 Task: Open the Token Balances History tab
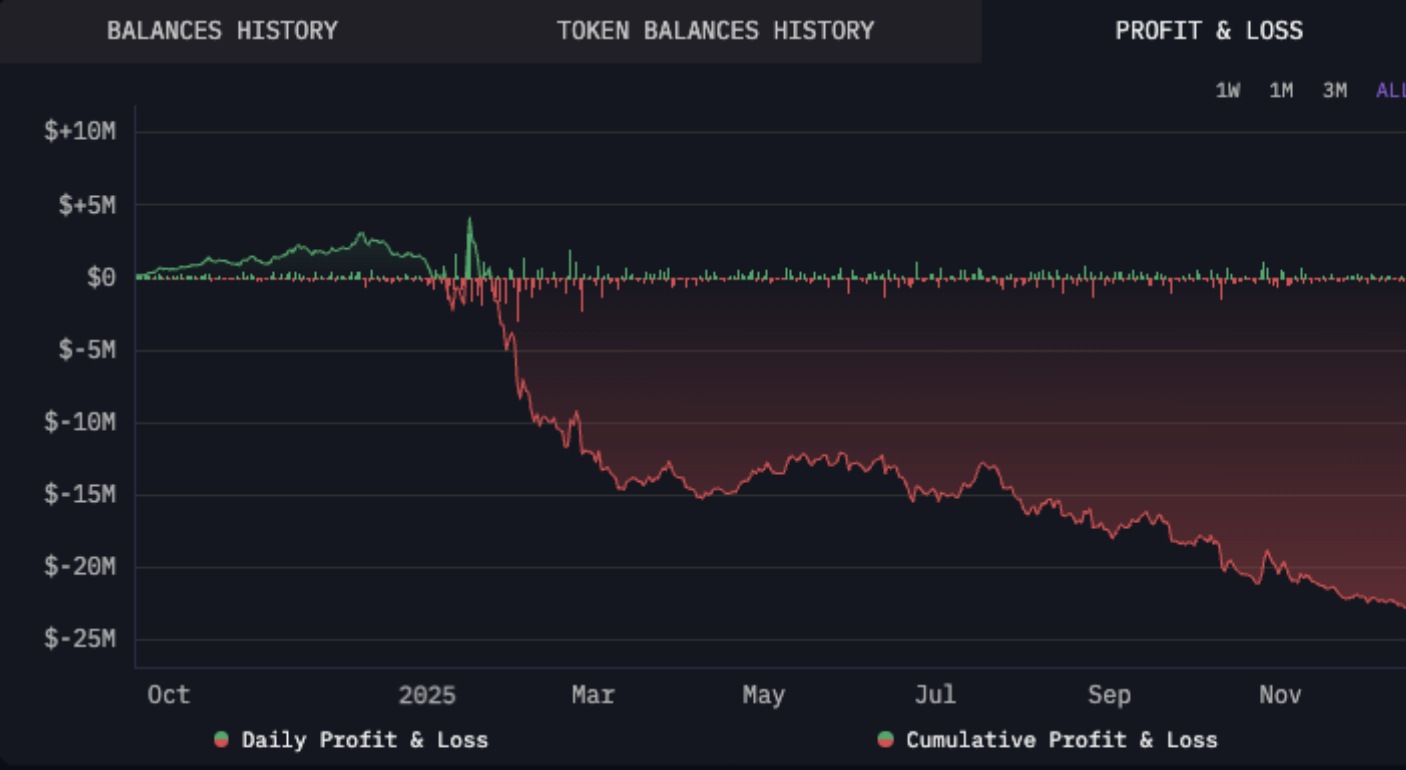pos(715,31)
